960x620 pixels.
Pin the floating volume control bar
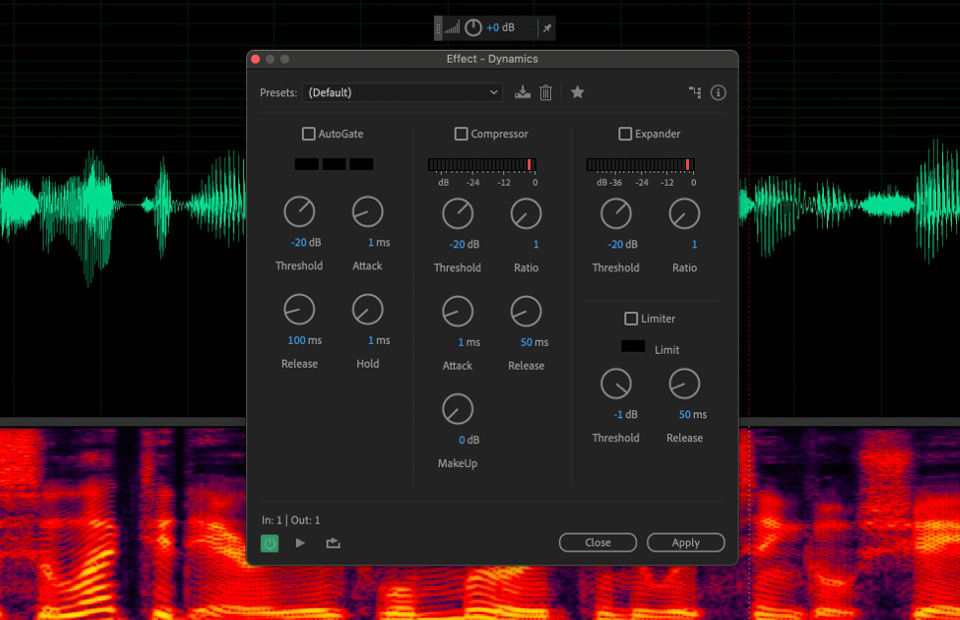point(545,28)
